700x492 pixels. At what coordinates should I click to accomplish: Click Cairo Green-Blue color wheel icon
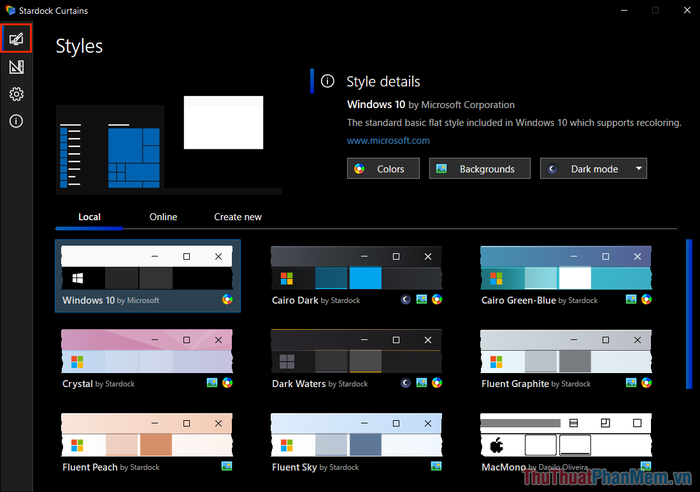pyautogui.click(x=646, y=300)
